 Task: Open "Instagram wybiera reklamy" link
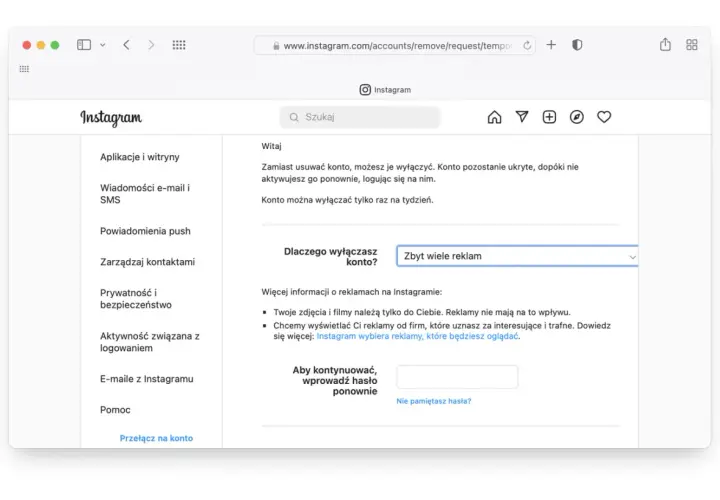click(x=417, y=336)
